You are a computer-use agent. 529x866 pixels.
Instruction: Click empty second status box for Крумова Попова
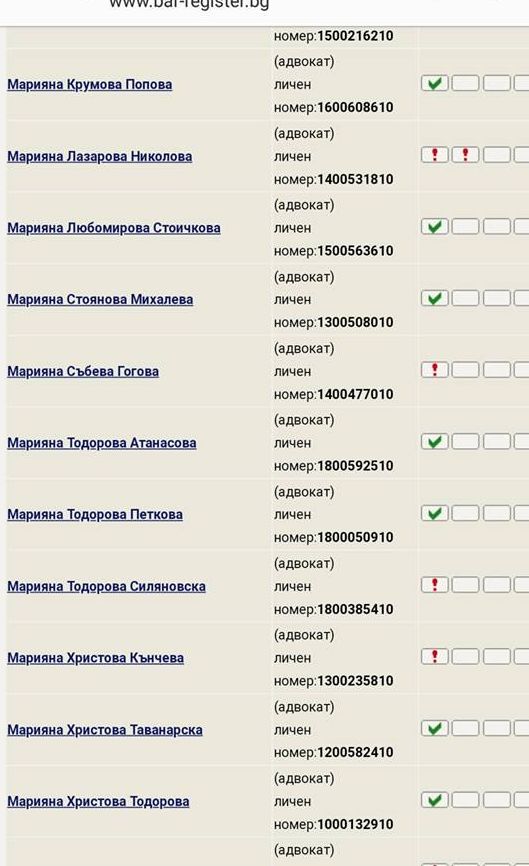[x=465, y=83]
